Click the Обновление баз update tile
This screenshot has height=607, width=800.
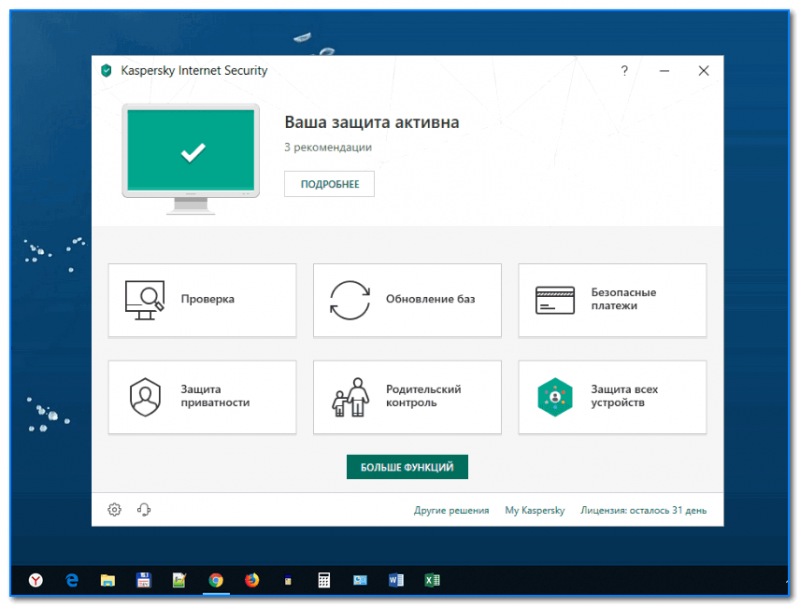tap(407, 300)
